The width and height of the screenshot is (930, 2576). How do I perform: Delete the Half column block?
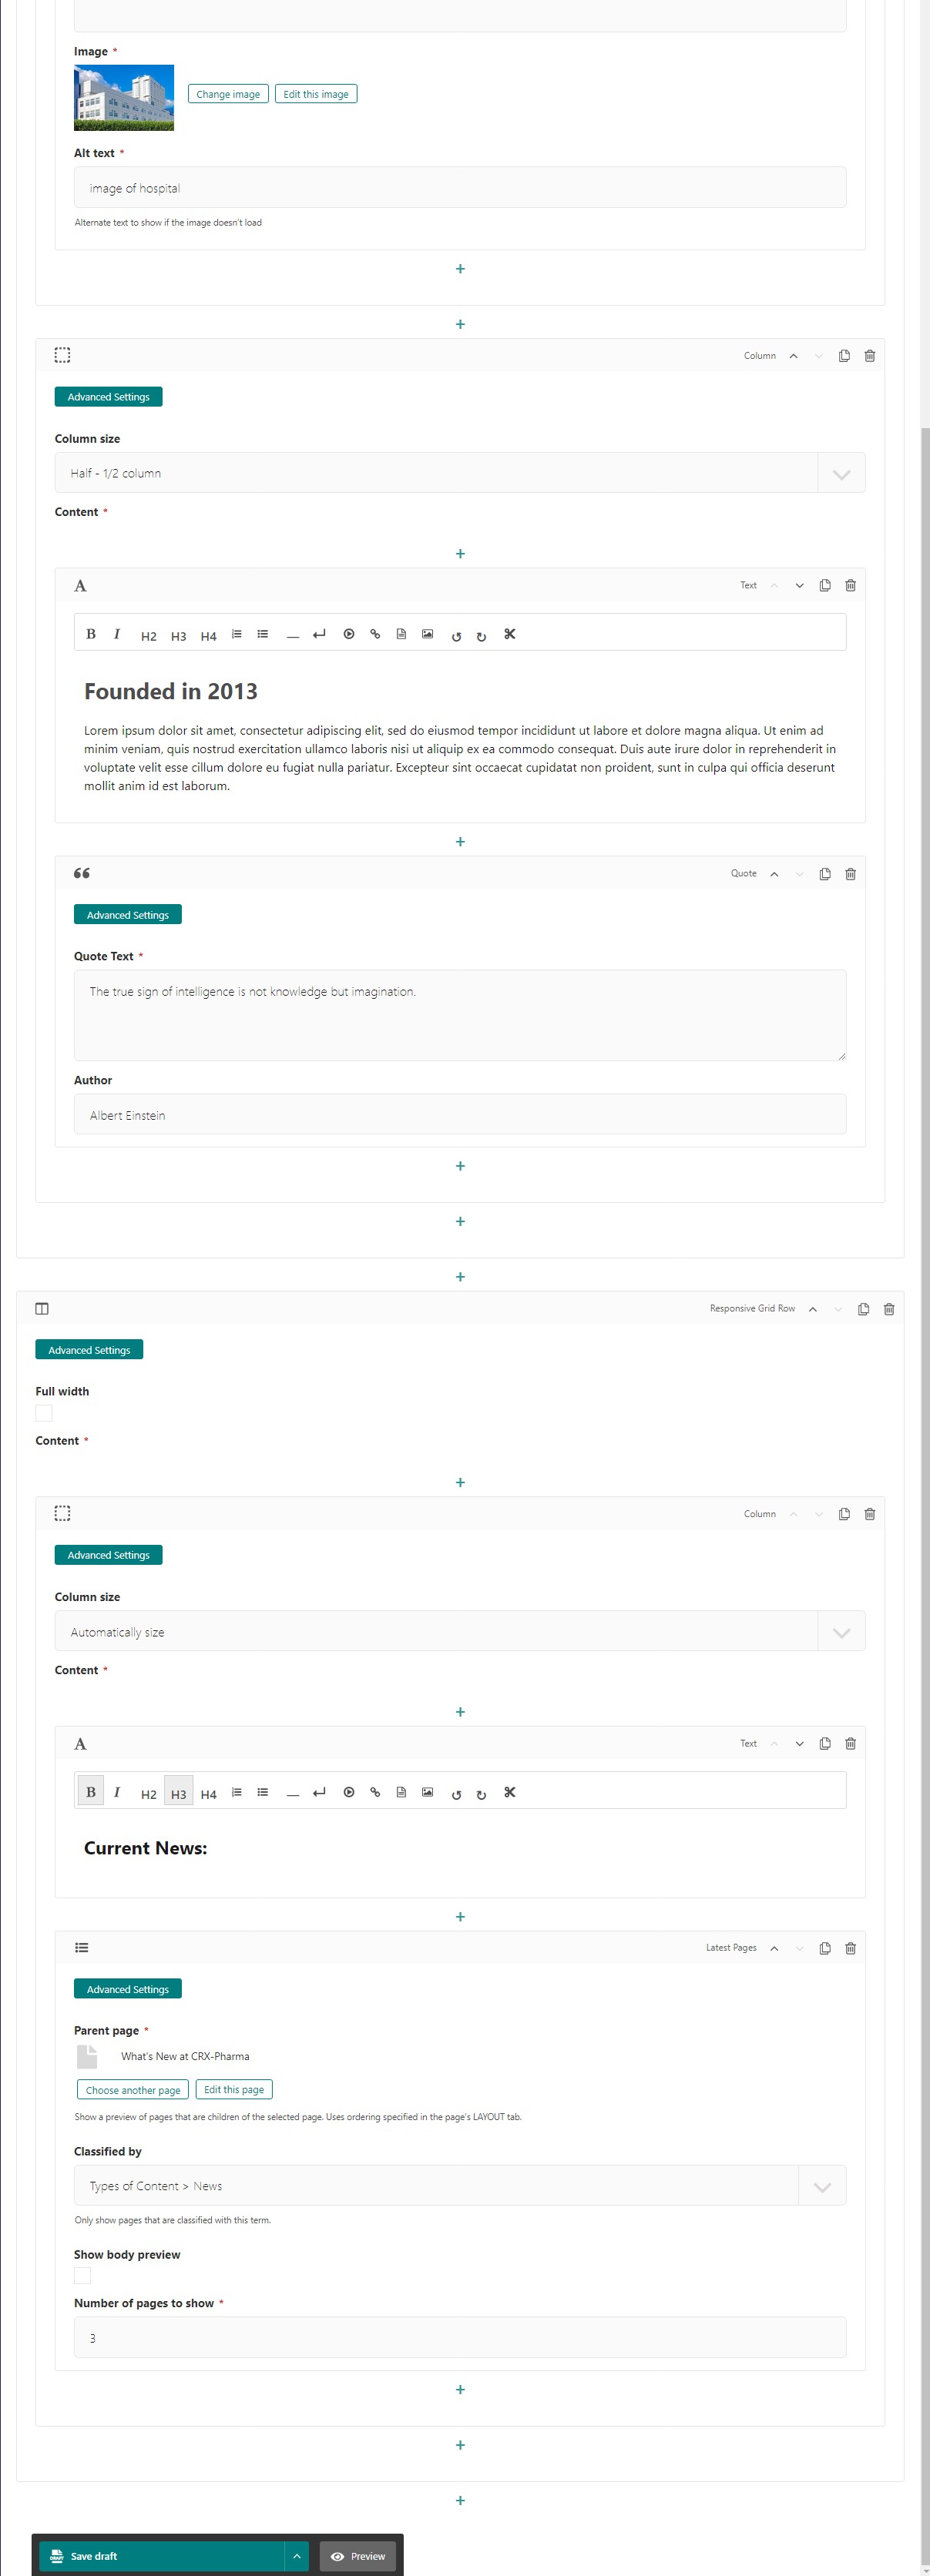coord(869,356)
